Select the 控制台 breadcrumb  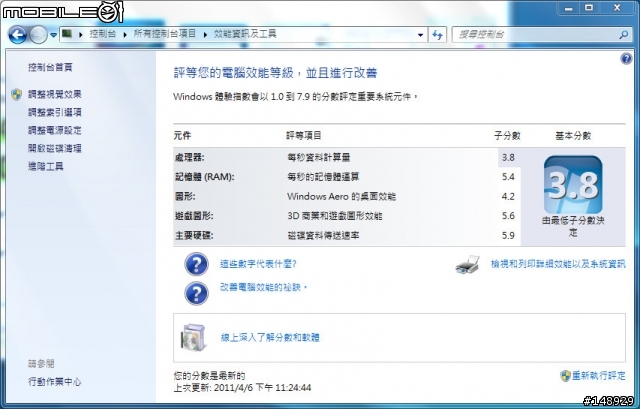coord(102,34)
